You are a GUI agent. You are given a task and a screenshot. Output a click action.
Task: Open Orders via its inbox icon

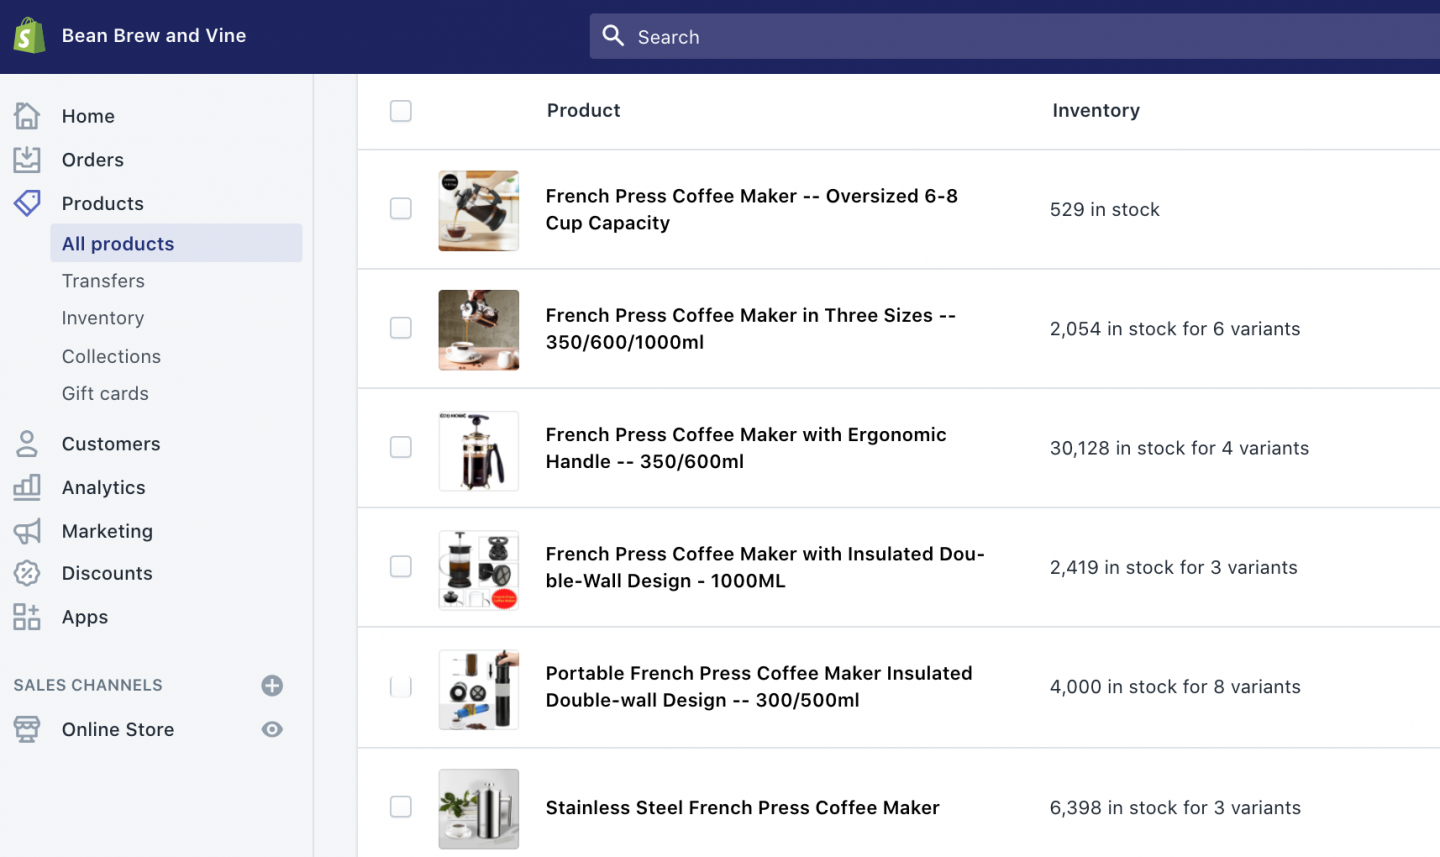(27, 160)
